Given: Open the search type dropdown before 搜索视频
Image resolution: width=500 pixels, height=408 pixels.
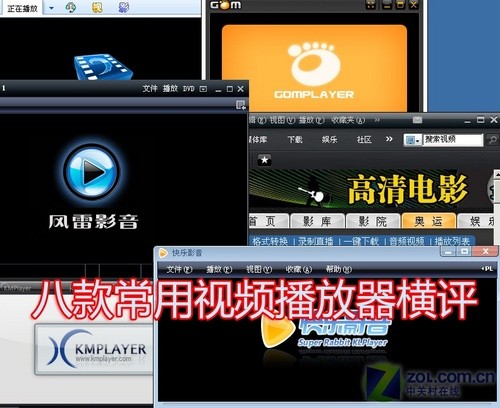Looking at the screenshot, I should (x=412, y=140).
